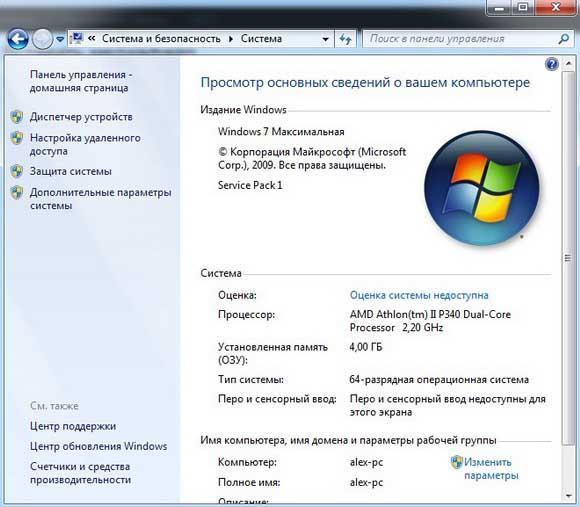Open Дополнительные параметры системы
580x507 pixels.
tap(101, 199)
